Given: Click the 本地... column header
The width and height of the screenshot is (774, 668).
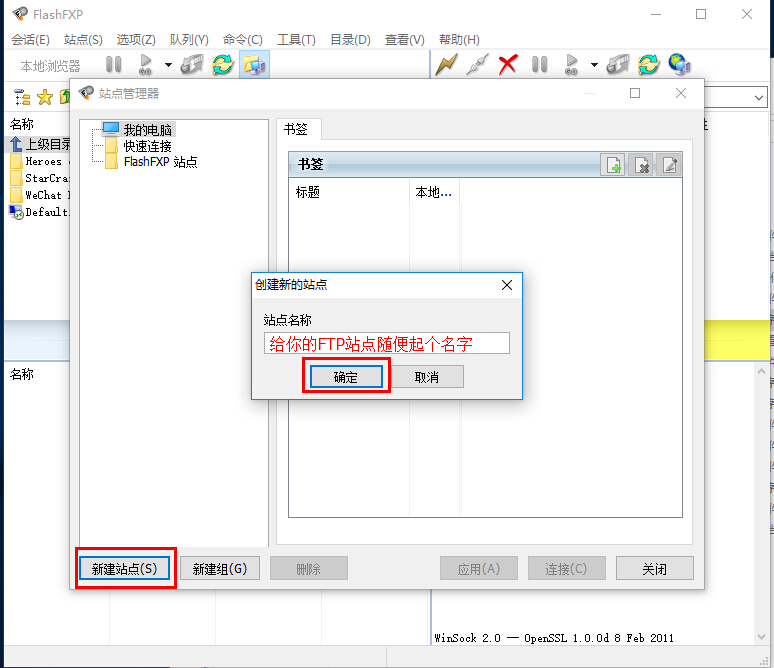Looking at the screenshot, I should (434, 192).
